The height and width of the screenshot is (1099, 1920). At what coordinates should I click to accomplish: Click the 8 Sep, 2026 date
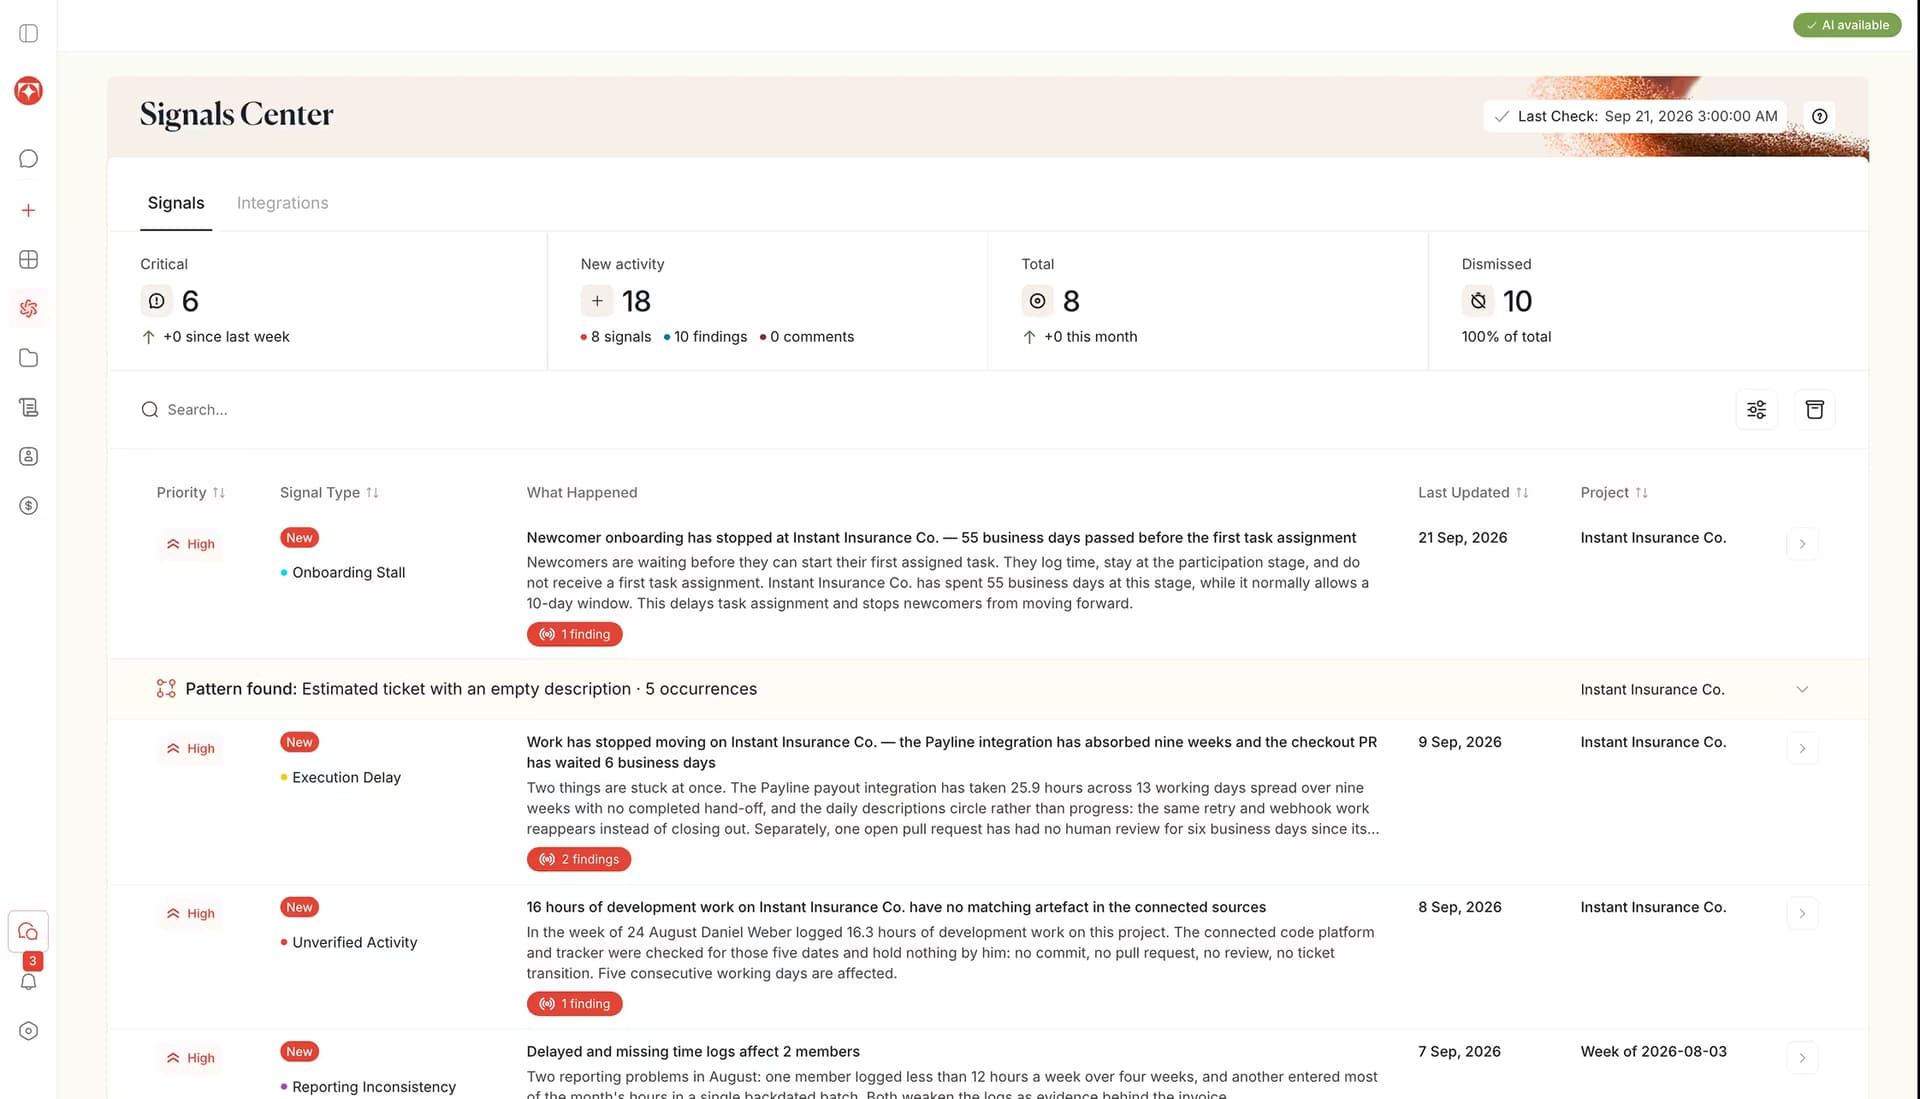pyautogui.click(x=1459, y=907)
